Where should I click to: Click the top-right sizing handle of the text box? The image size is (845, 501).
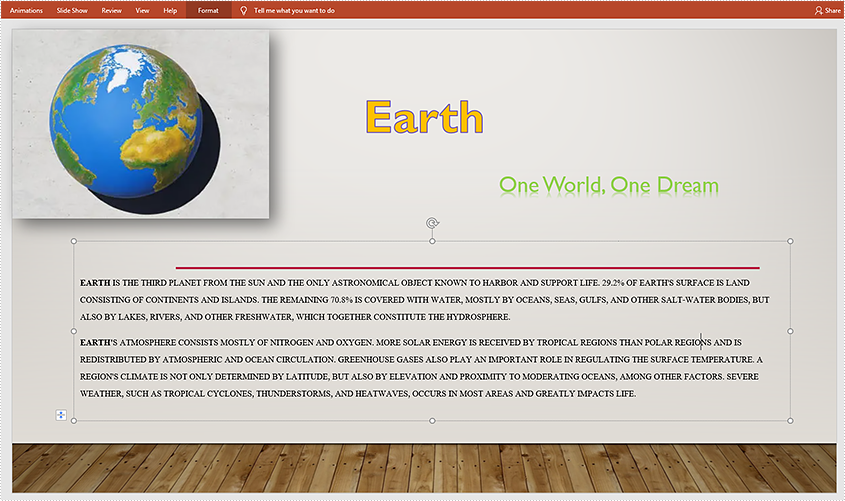pyautogui.click(x=790, y=241)
